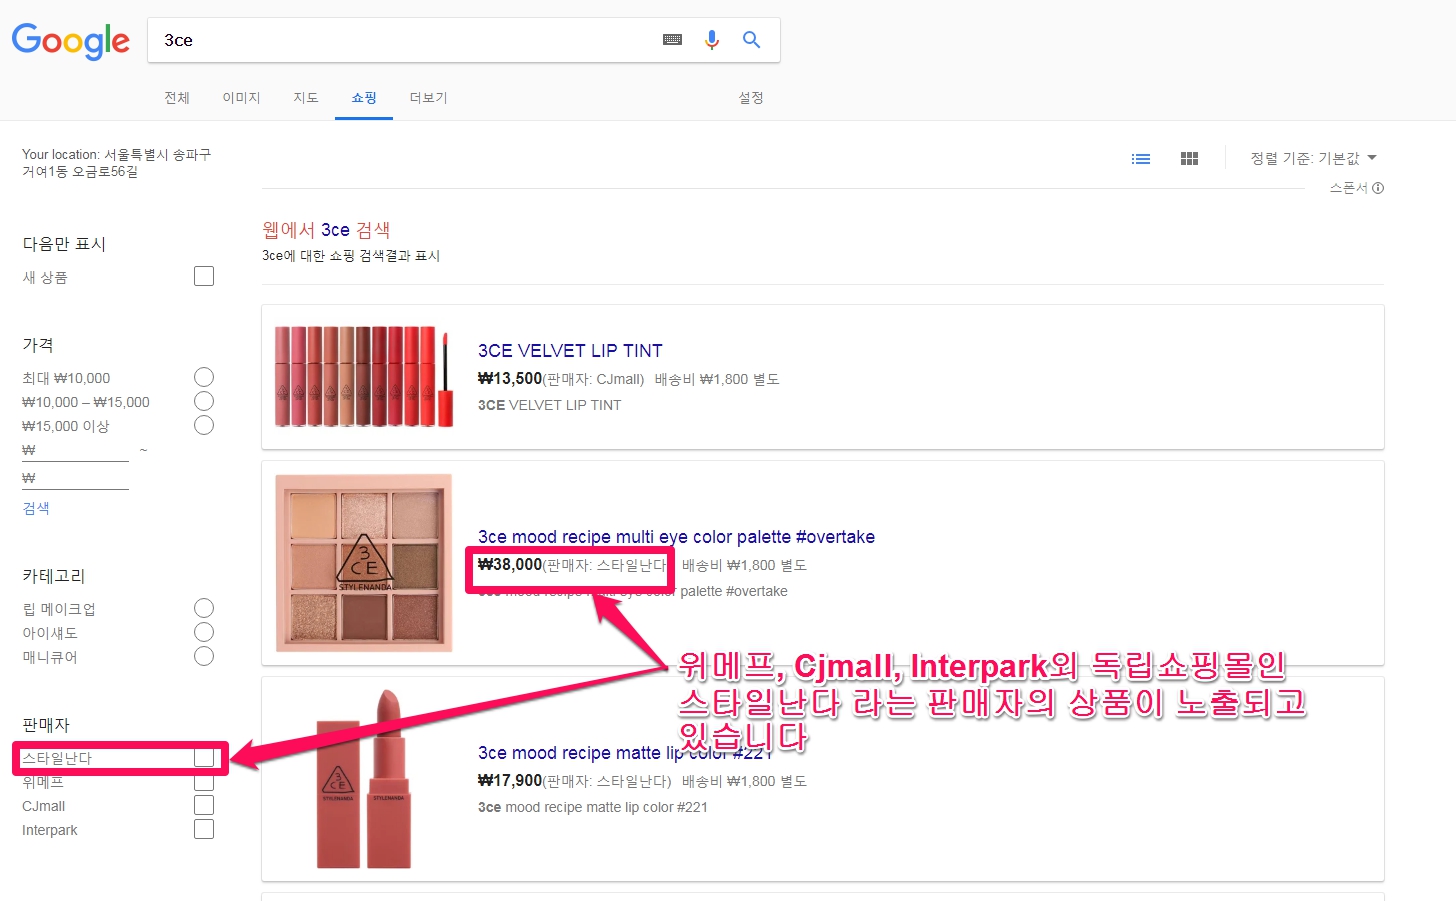The height and width of the screenshot is (901, 1456).
Task: Click the sponsored info icon
Action: (1378, 188)
